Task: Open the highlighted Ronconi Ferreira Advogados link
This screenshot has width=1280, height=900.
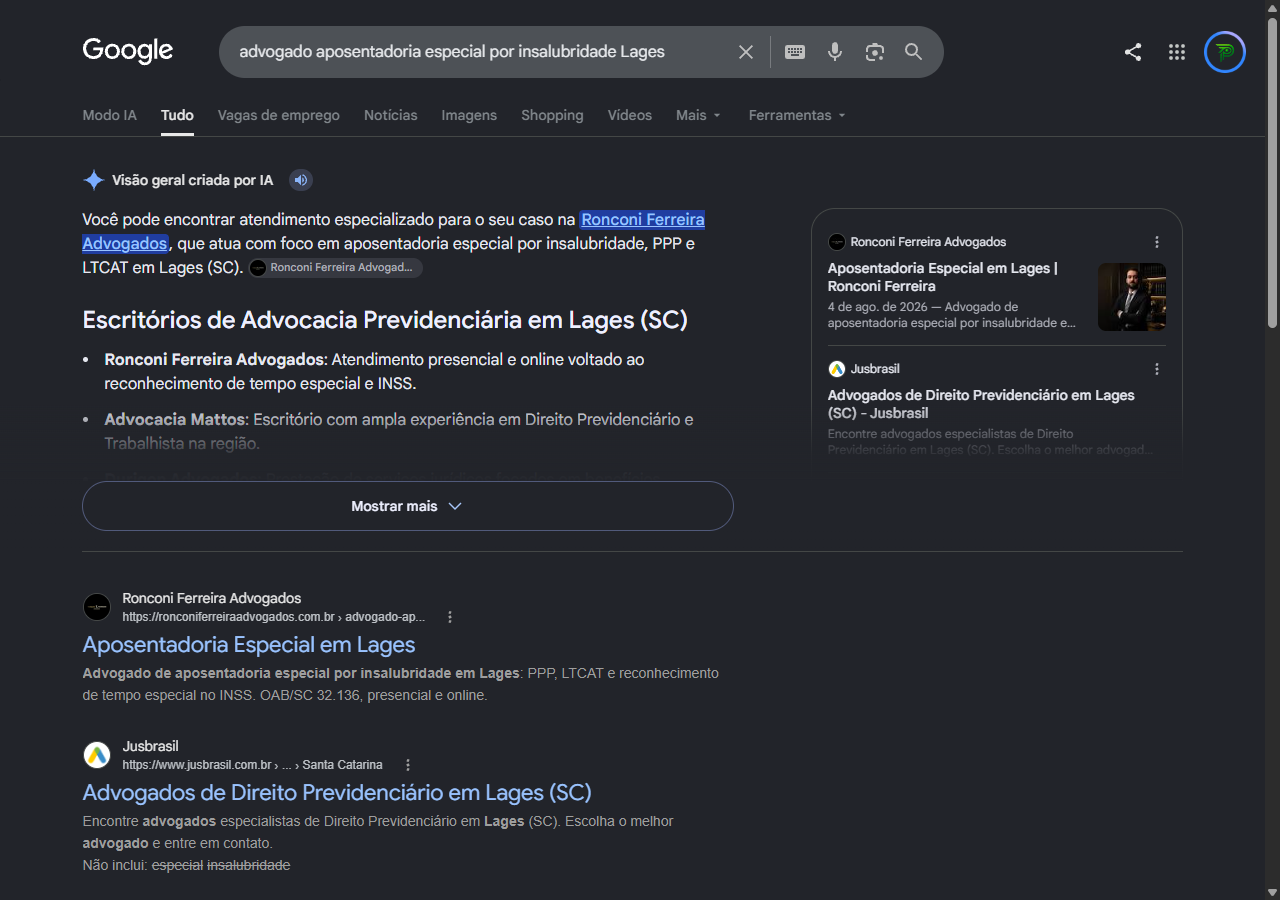Action: coord(643,219)
